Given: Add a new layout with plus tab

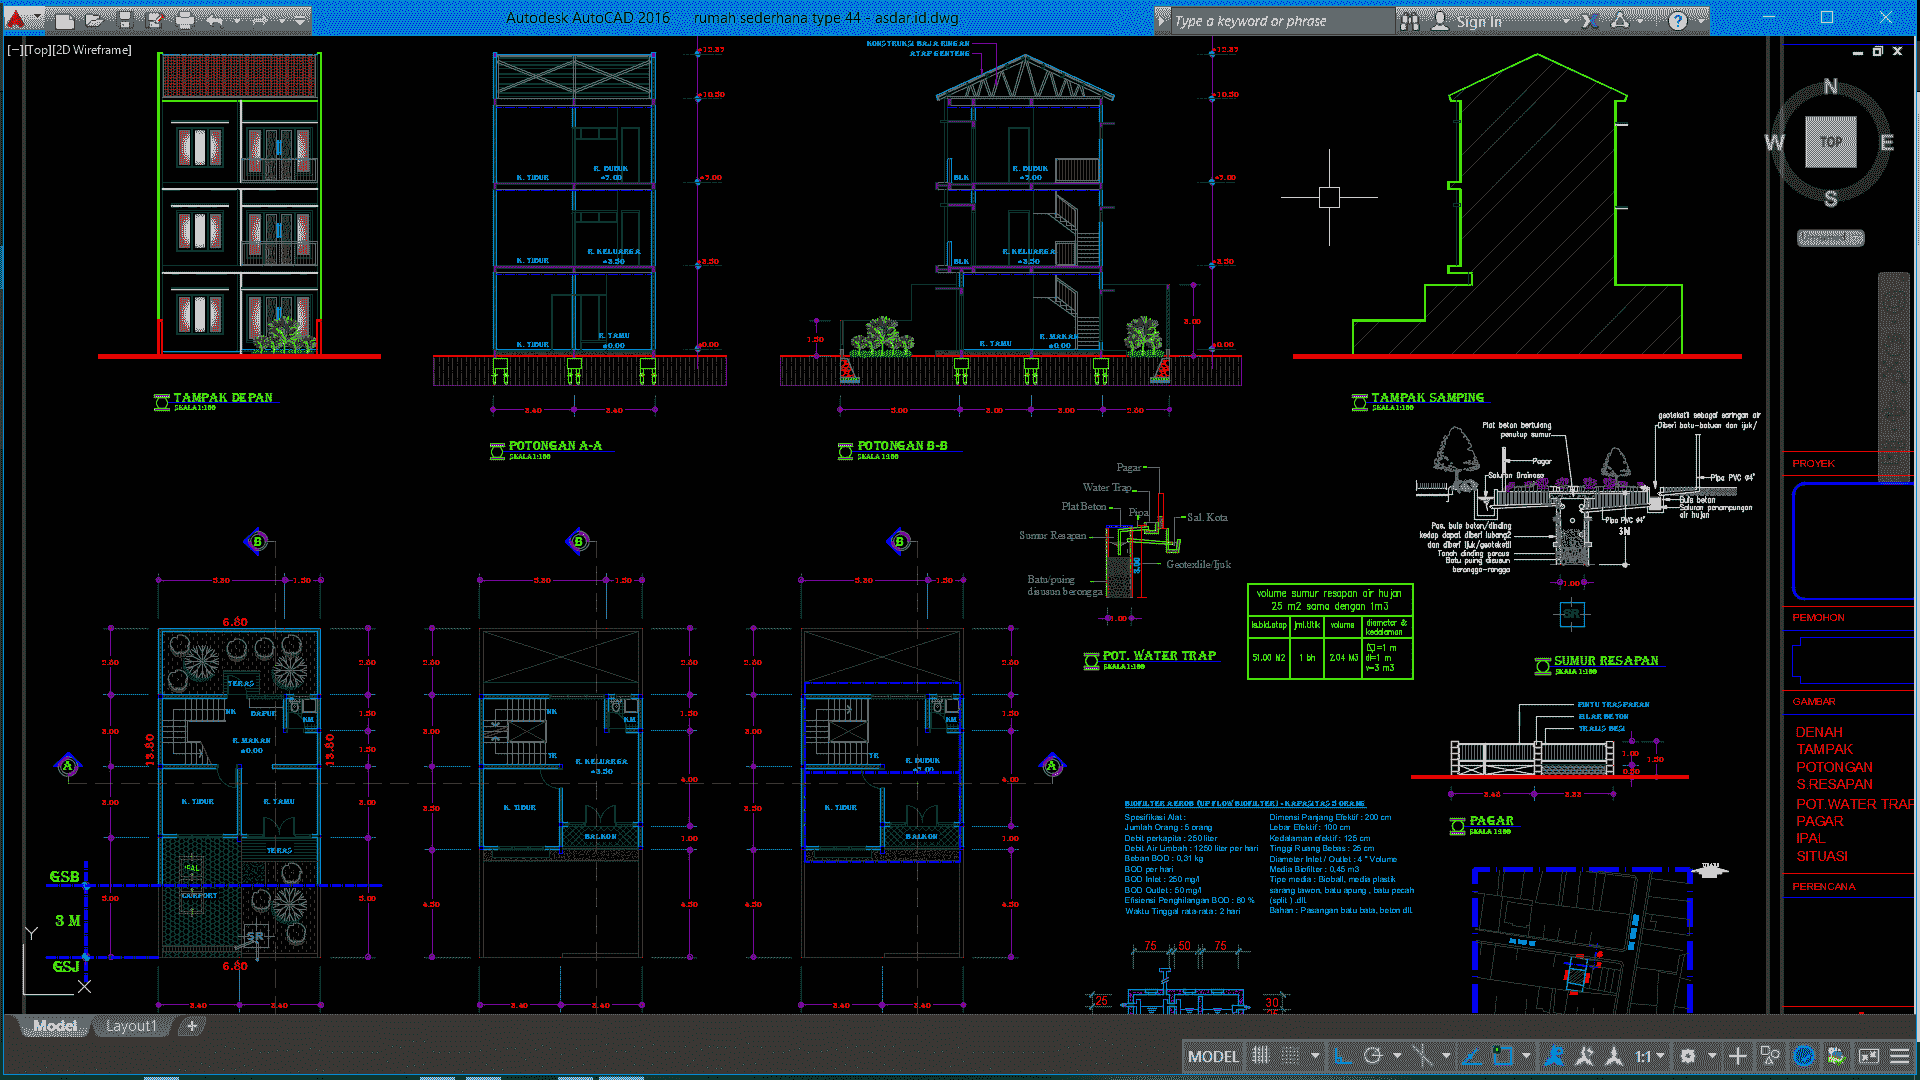Looking at the screenshot, I should (192, 1026).
